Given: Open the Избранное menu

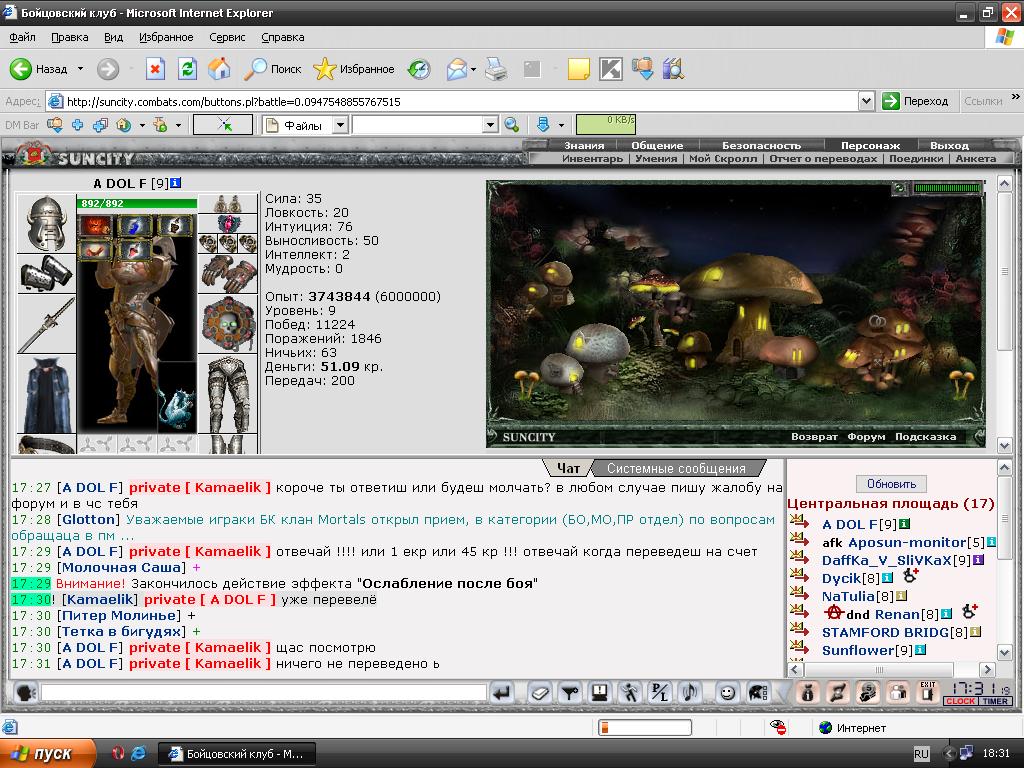Looking at the screenshot, I should 166,37.
